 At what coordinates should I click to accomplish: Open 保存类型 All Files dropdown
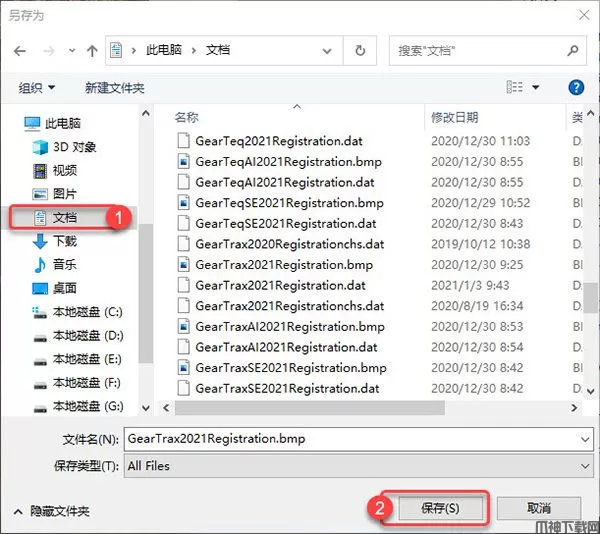point(359,466)
